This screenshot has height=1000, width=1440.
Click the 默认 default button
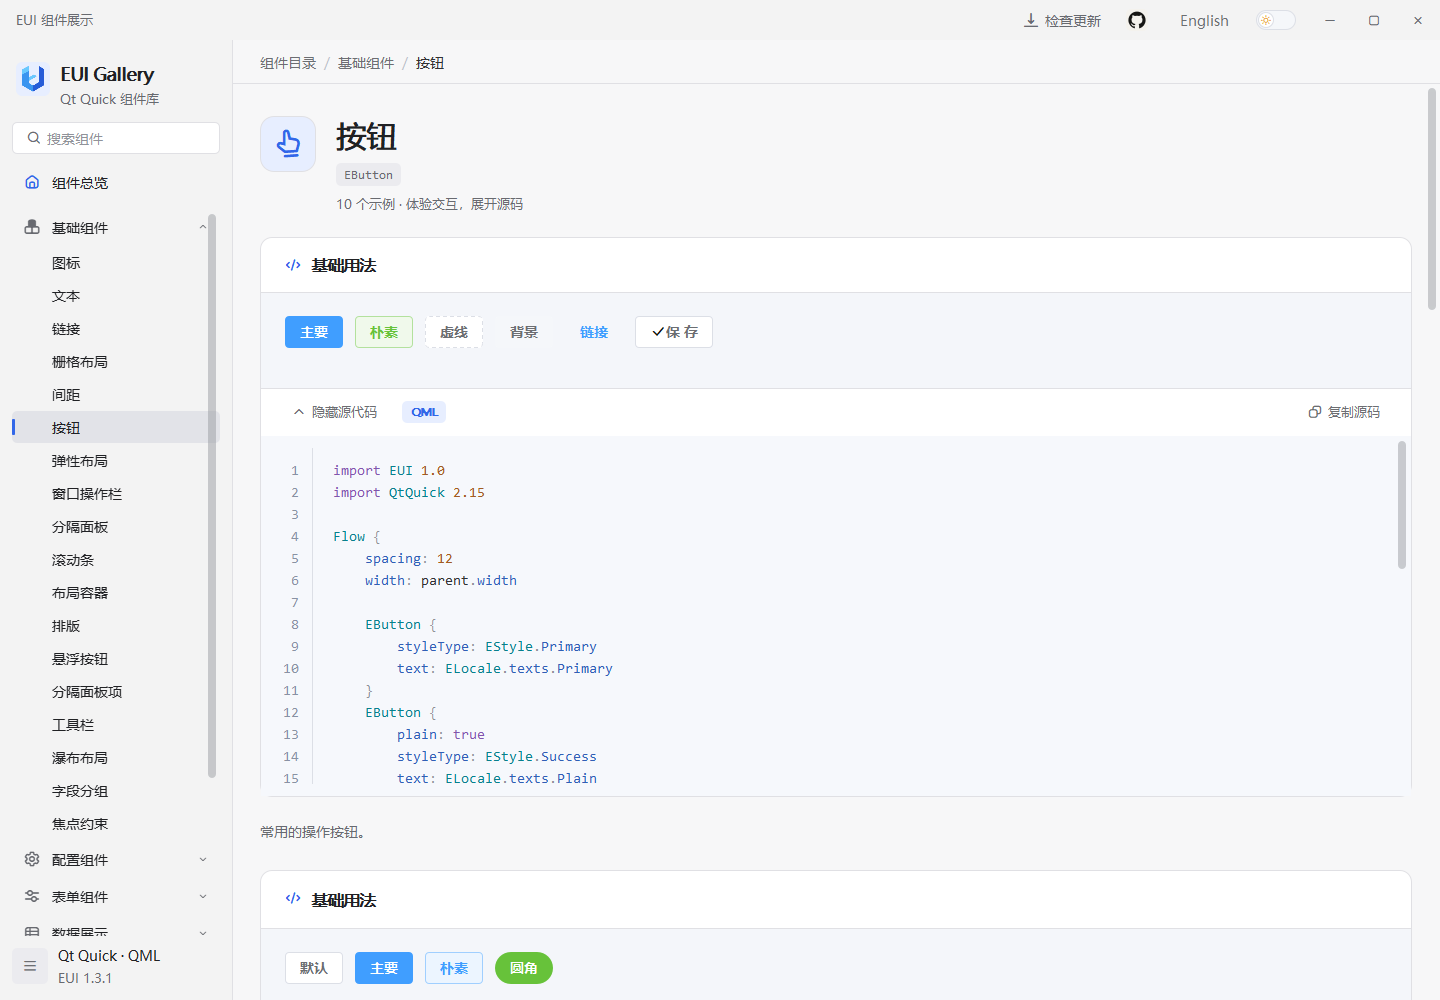point(314,968)
